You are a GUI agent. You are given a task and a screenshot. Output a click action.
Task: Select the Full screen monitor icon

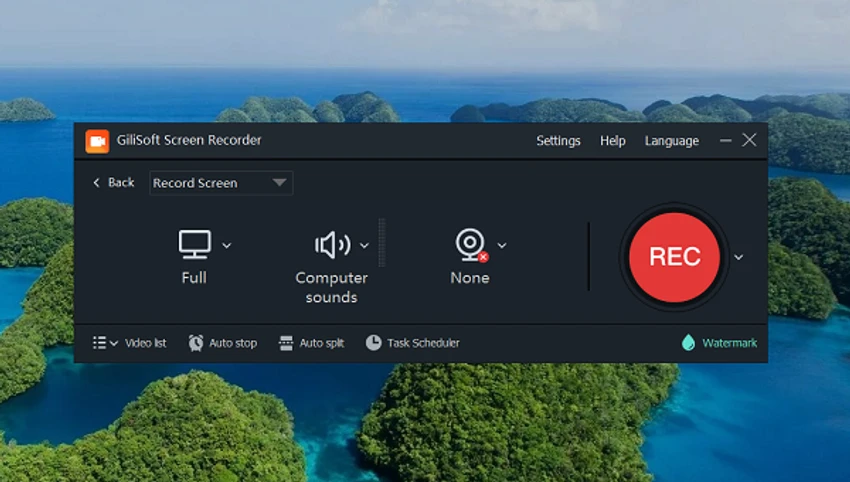[x=195, y=245]
